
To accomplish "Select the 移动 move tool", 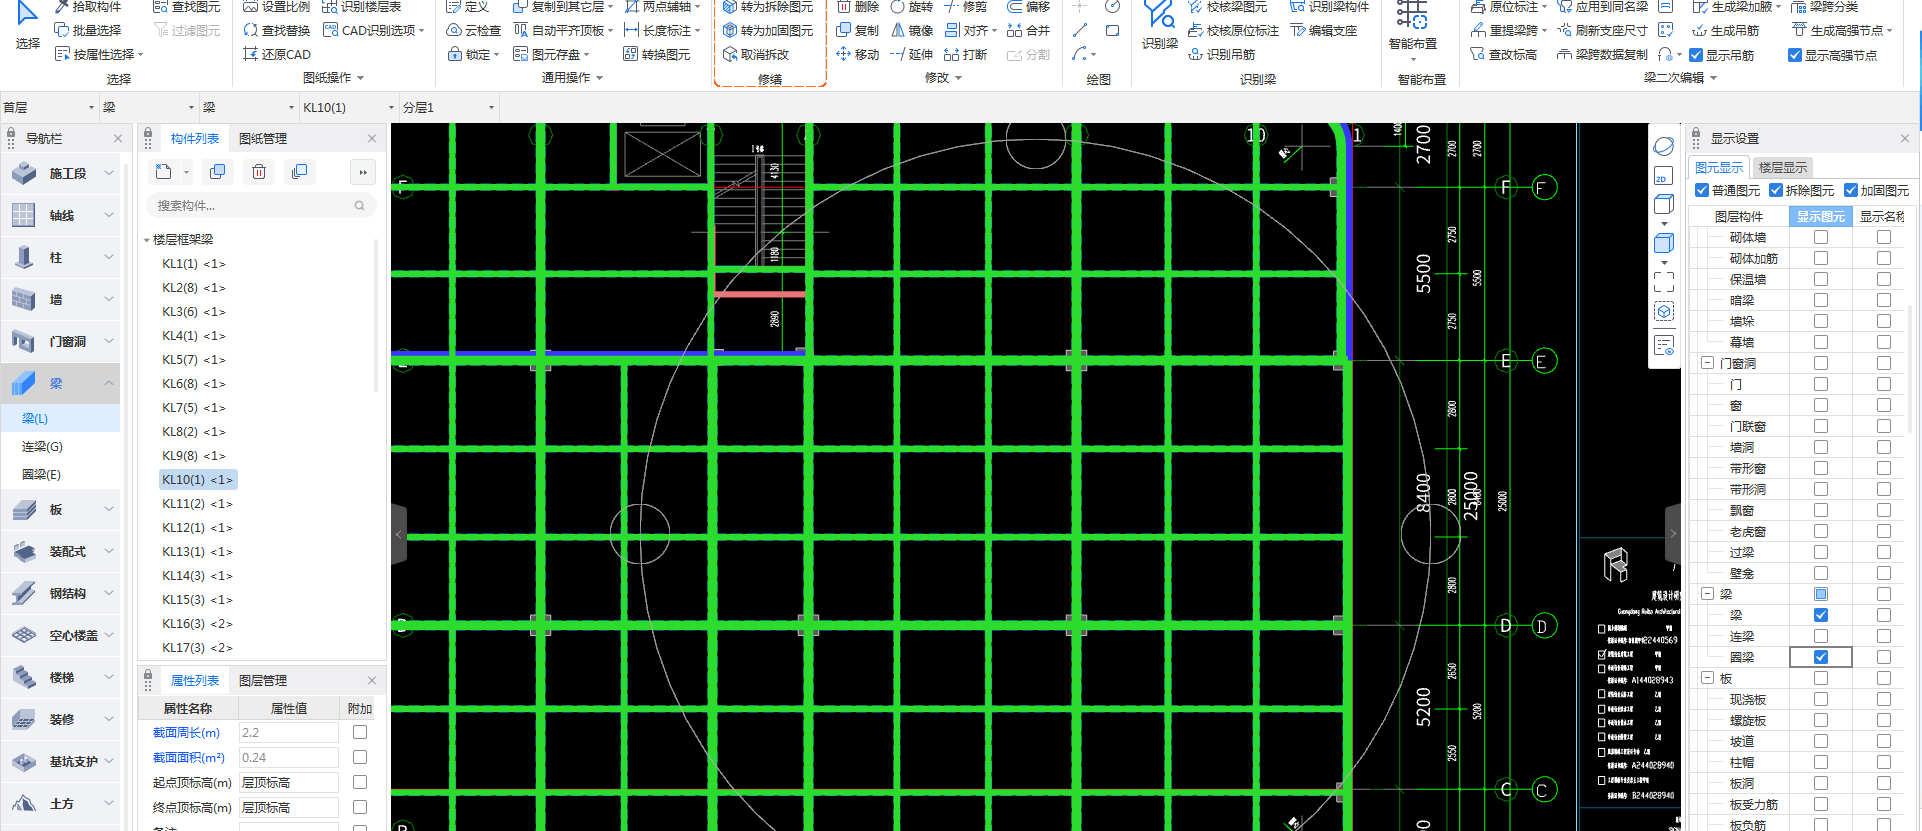I will [858, 54].
